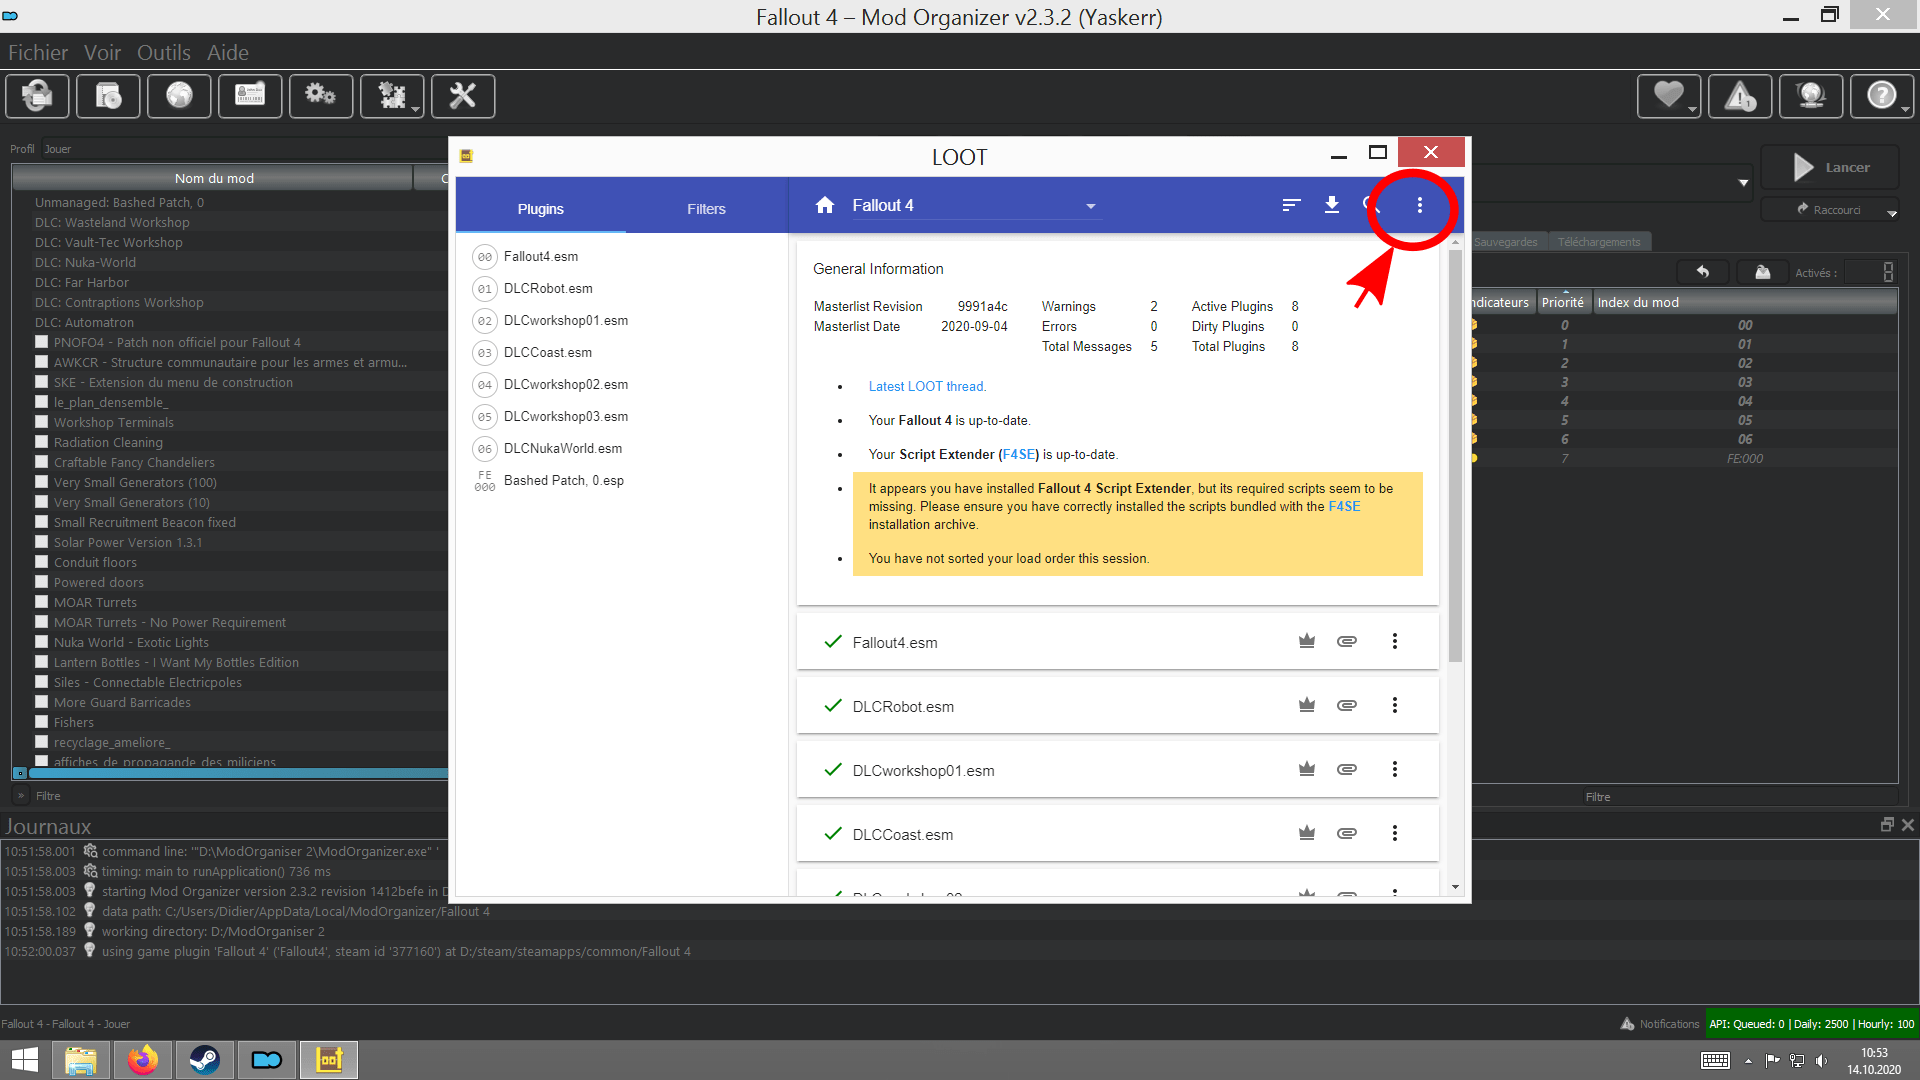Toggle AWKCR mod checkbox
This screenshot has width=1920, height=1080.
click(x=42, y=362)
